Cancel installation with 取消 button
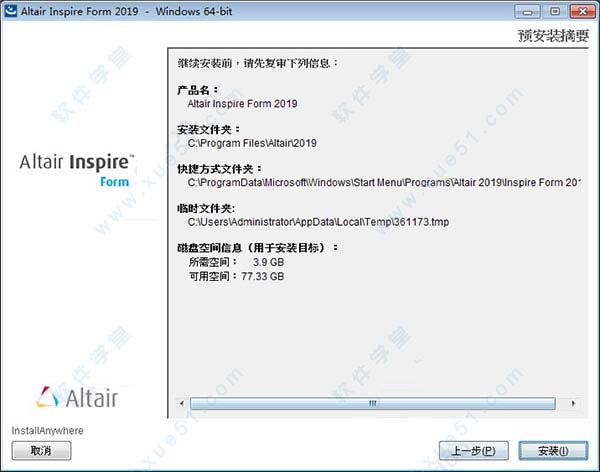The image size is (600, 472). (x=41, y=450)
